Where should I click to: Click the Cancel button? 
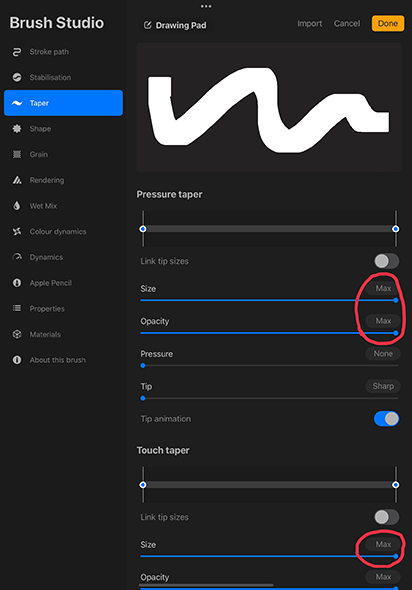tap(347, 23)
